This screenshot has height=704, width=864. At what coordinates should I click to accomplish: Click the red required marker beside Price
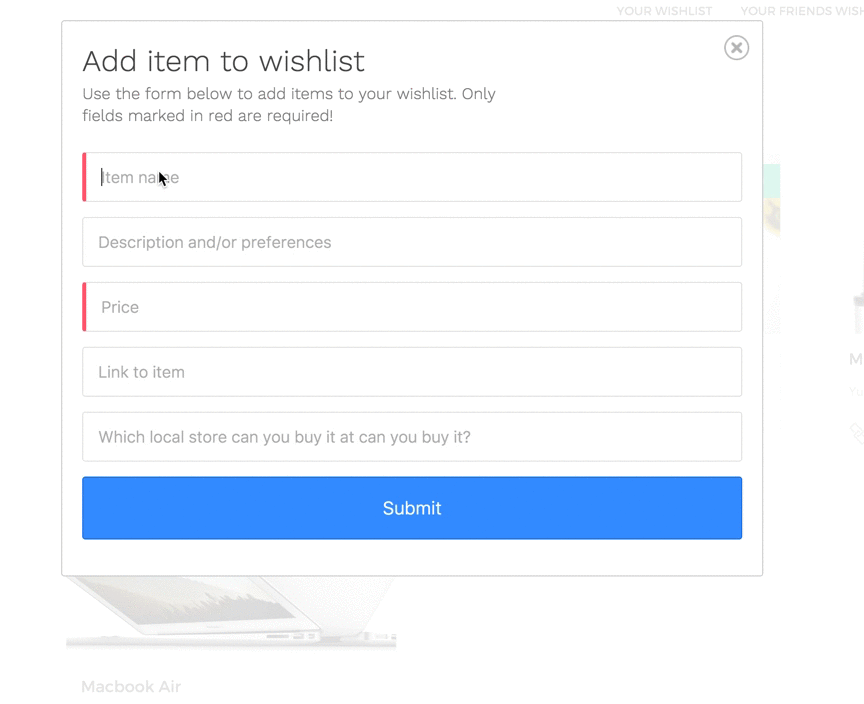84,307
